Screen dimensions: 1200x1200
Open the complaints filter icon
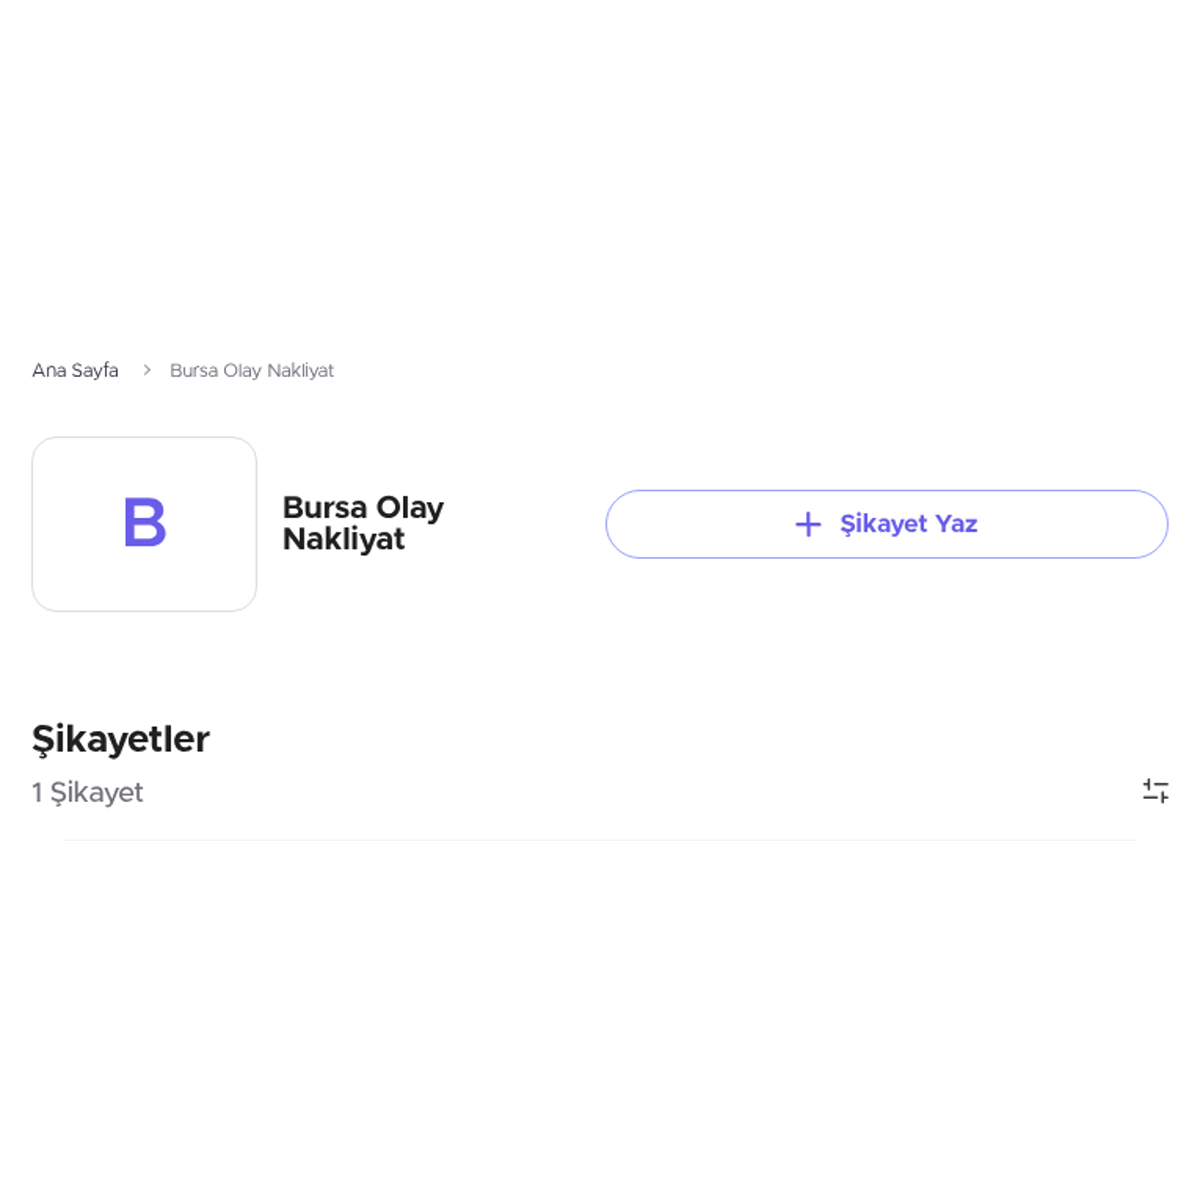pos(1155,791)
